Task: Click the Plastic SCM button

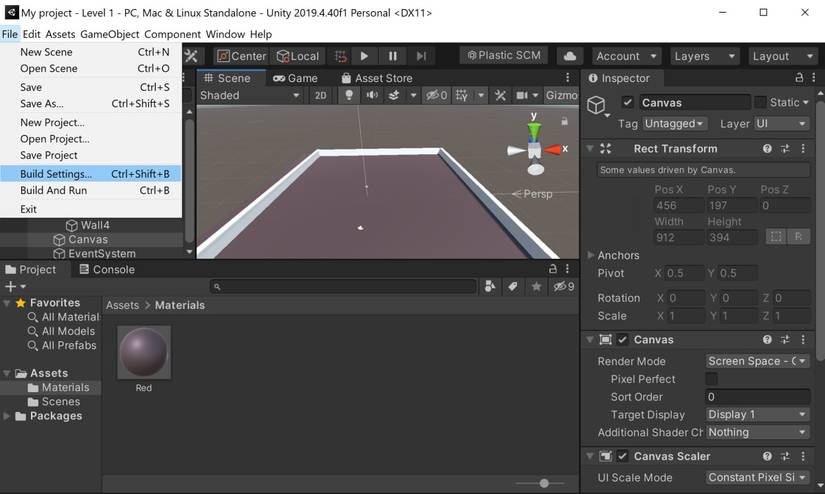Action: click(x=503, y=56)
